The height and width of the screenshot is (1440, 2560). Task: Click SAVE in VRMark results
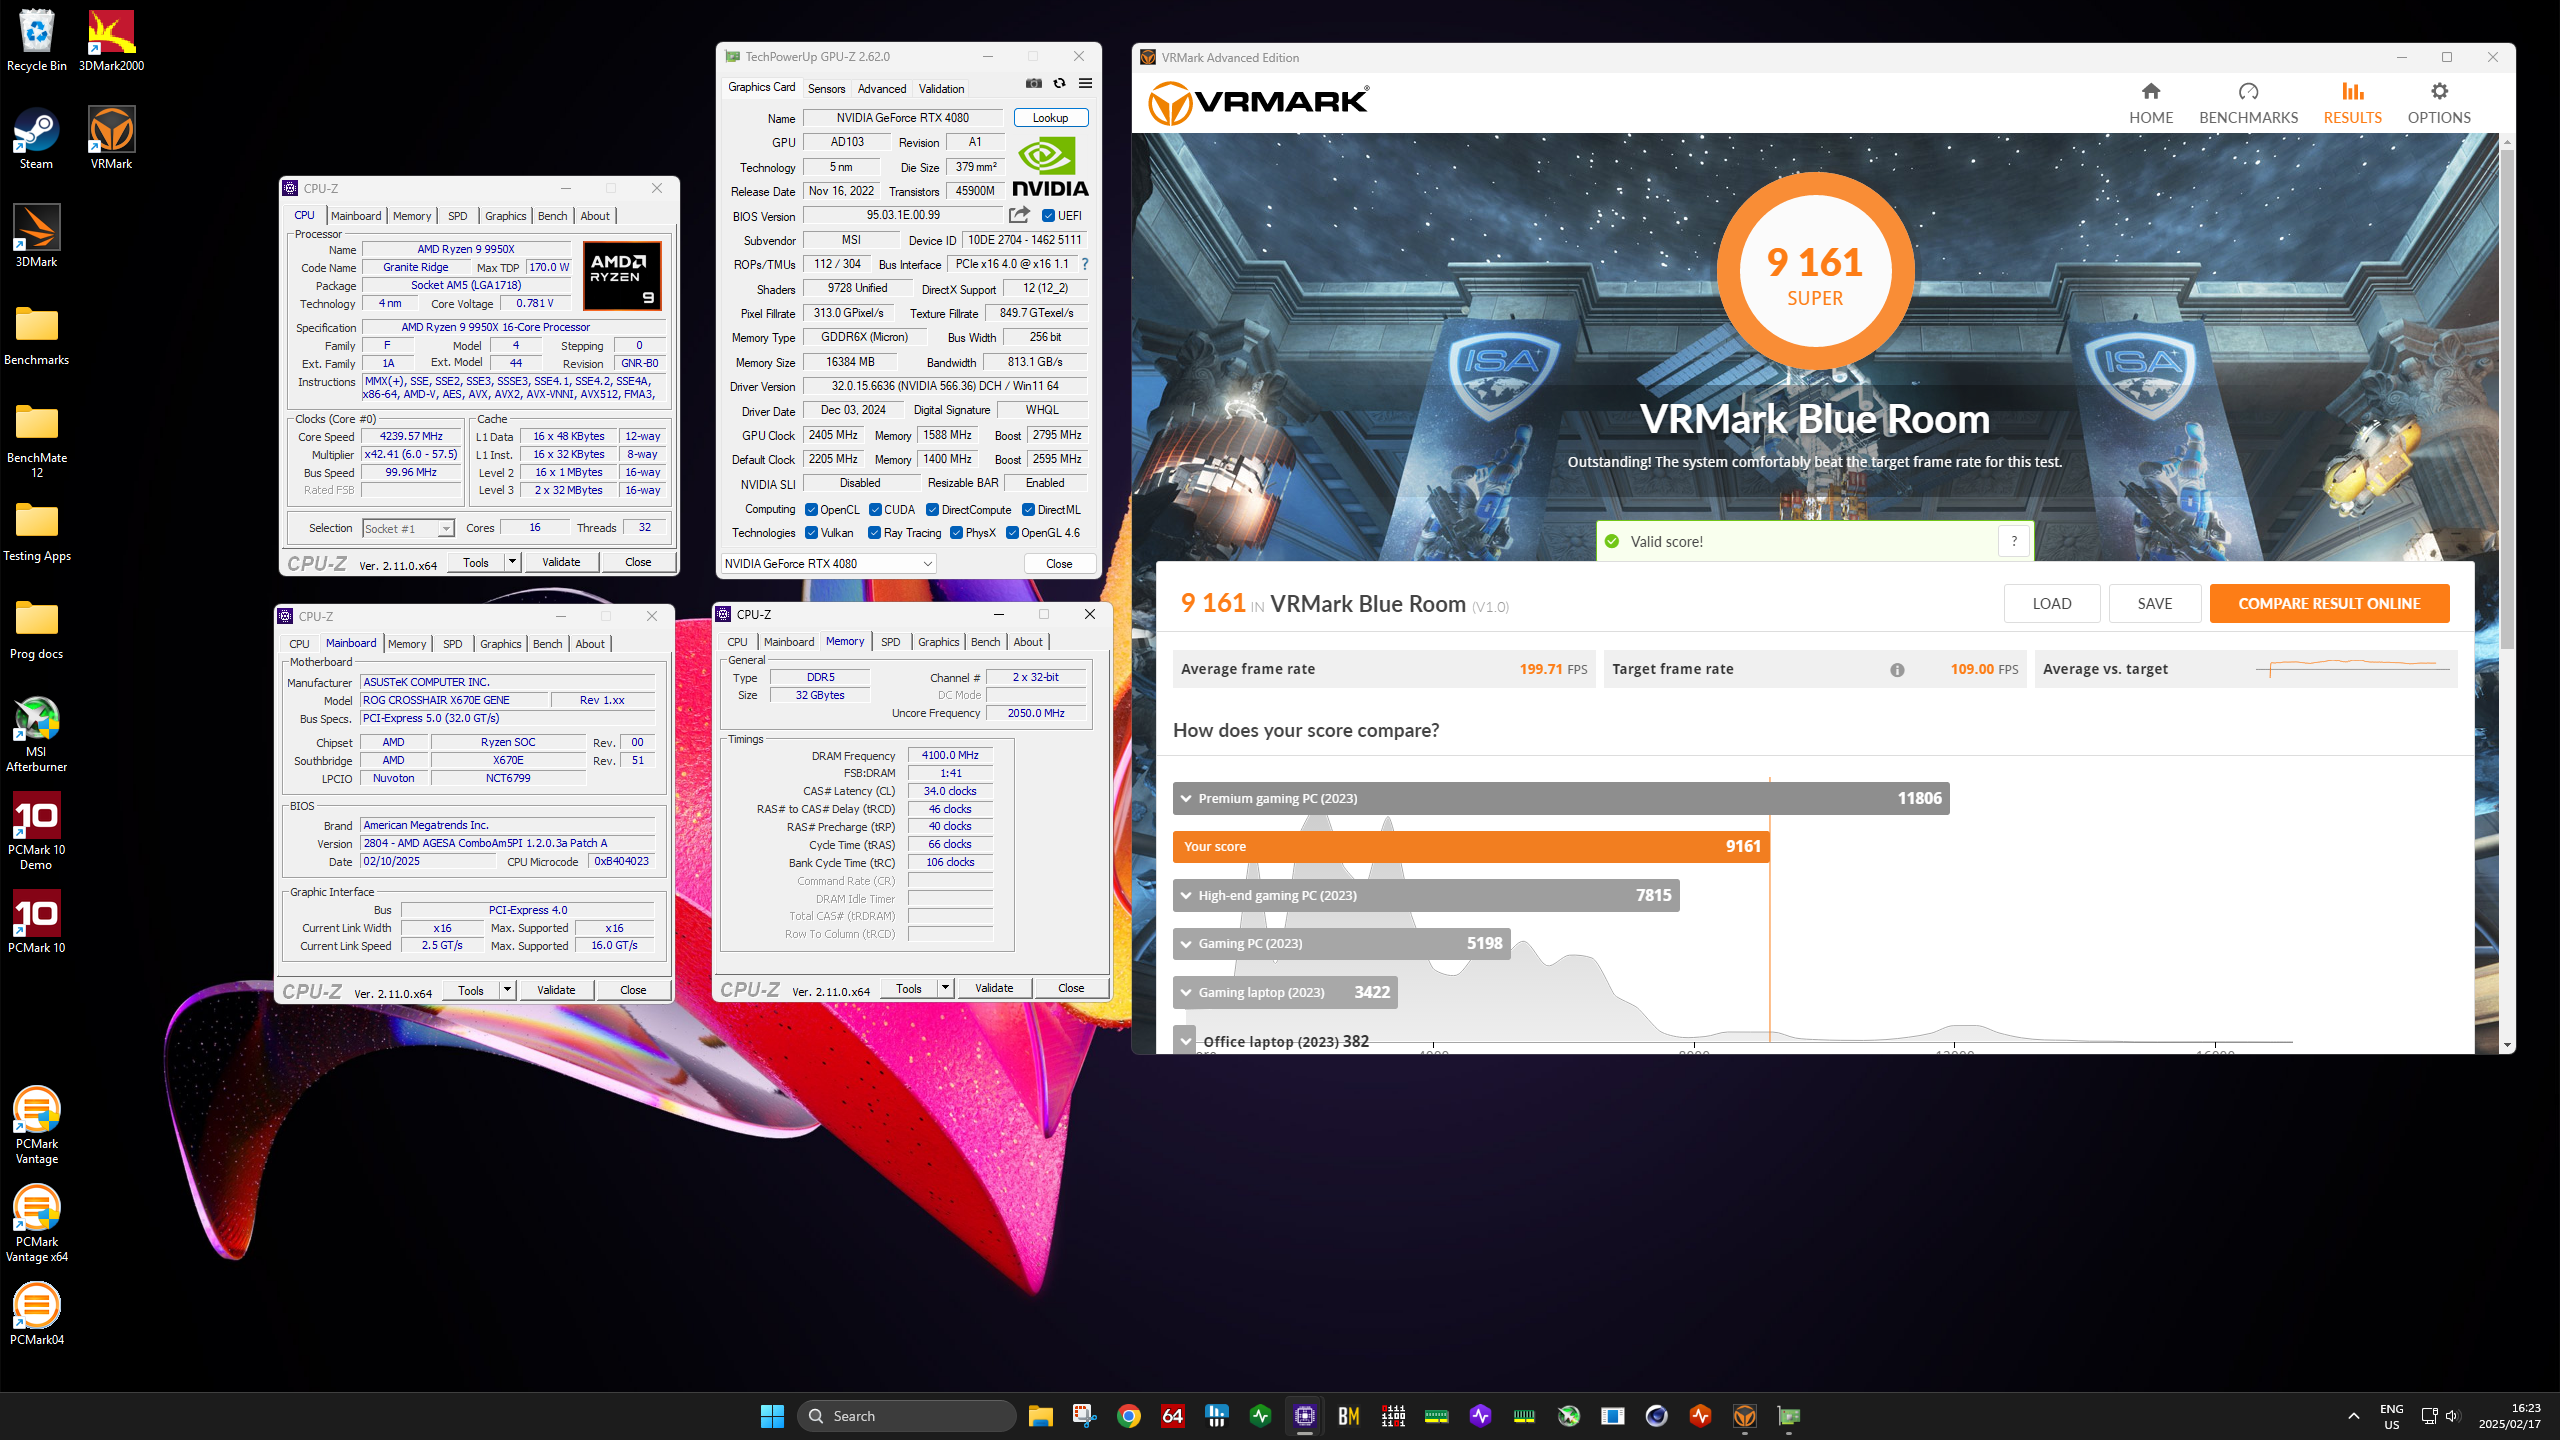pyautogui.click(x=2155, y=604)
